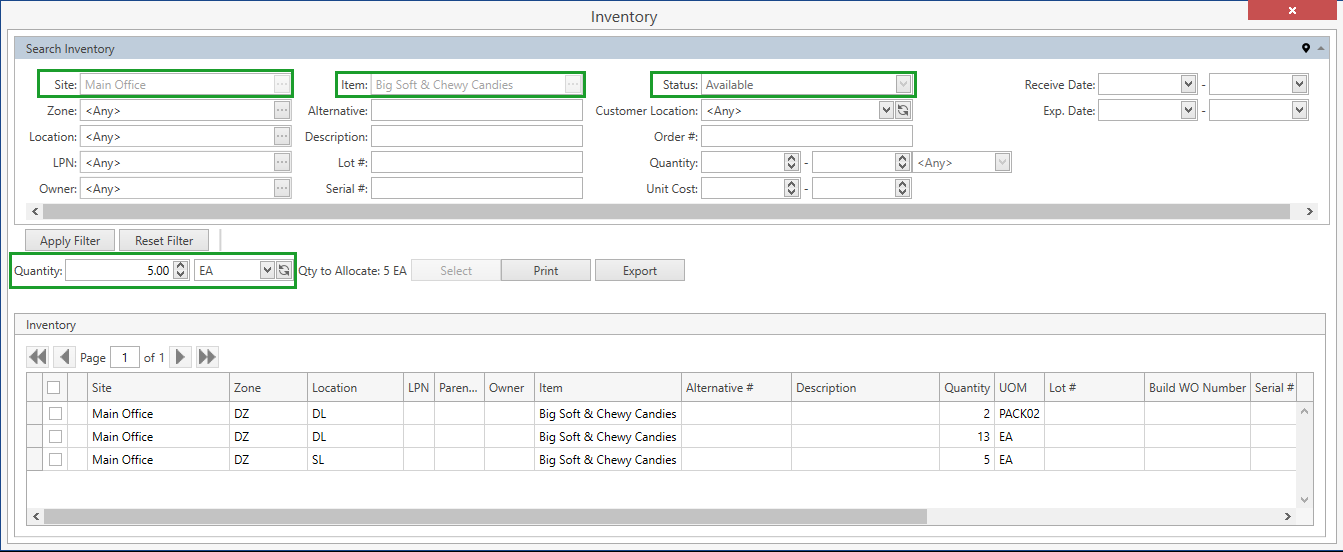Click the Zone field browse ellipsis button

click(282, 111)
